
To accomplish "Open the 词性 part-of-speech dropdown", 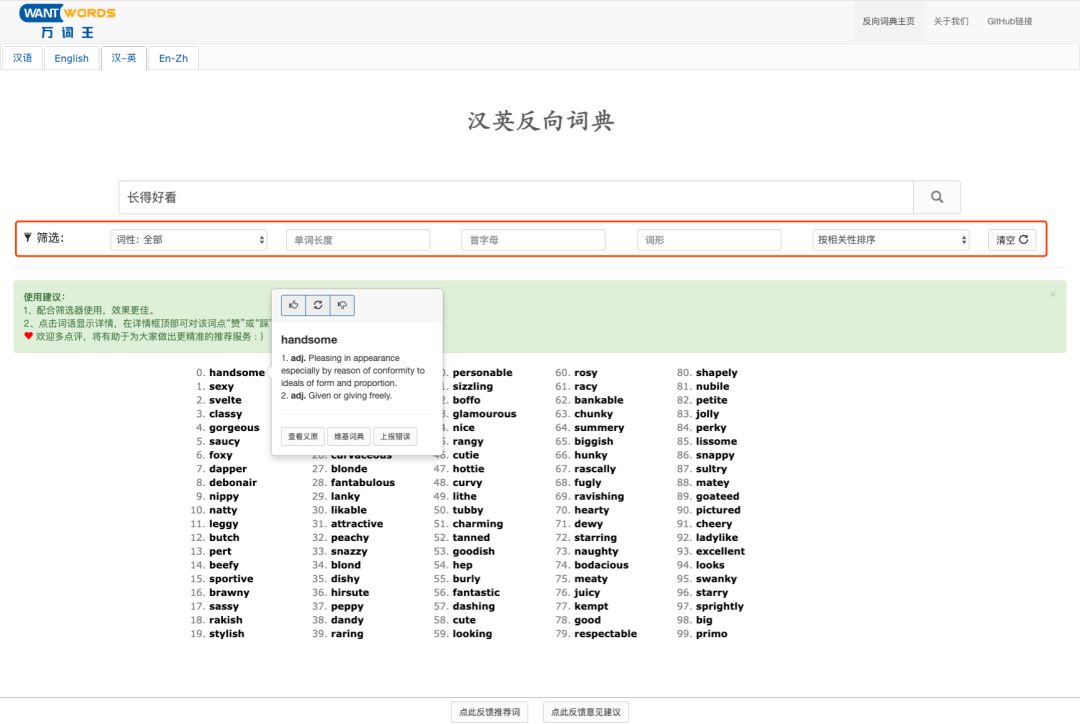I will tap(189, 240).
